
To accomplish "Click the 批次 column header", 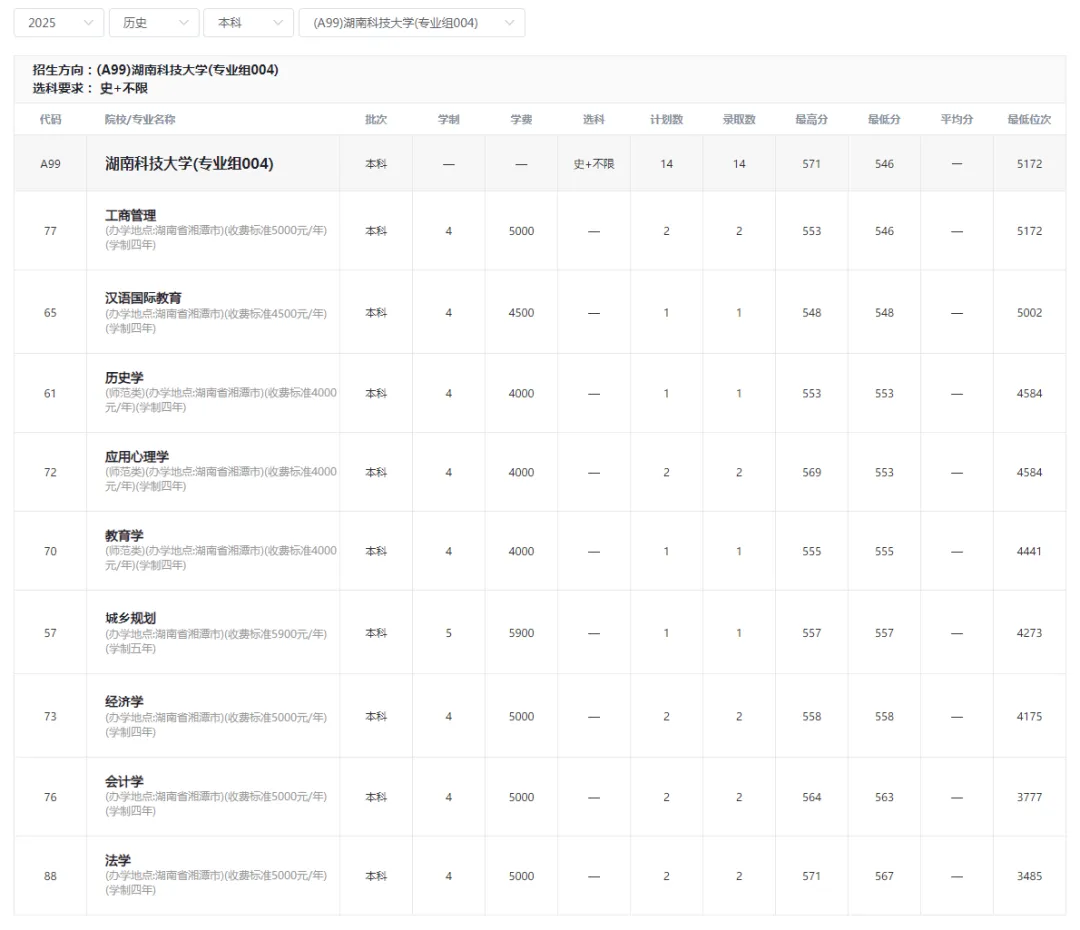I will (376, 119).
